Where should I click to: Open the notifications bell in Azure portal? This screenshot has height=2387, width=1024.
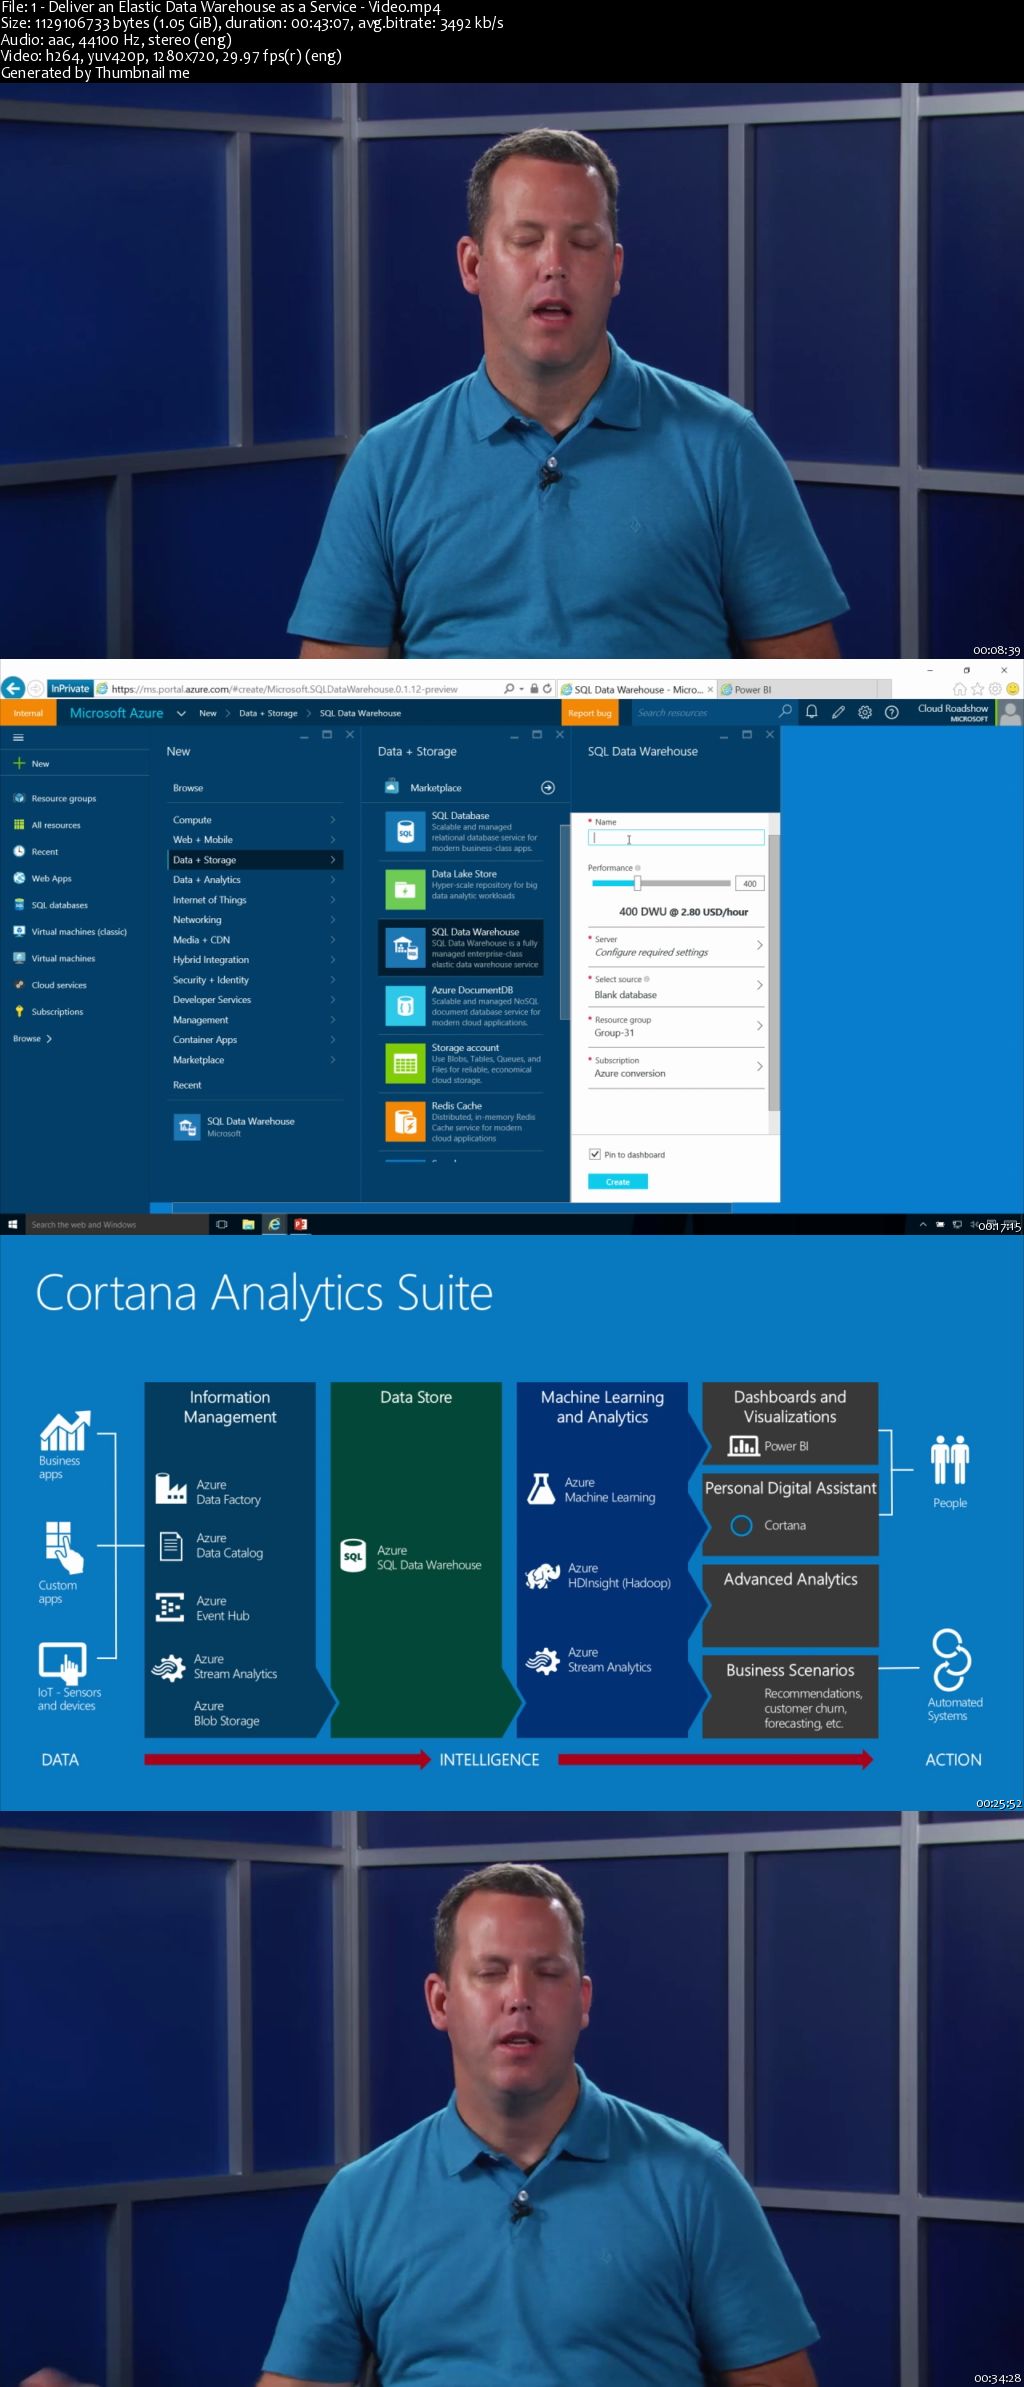(812, 712)
